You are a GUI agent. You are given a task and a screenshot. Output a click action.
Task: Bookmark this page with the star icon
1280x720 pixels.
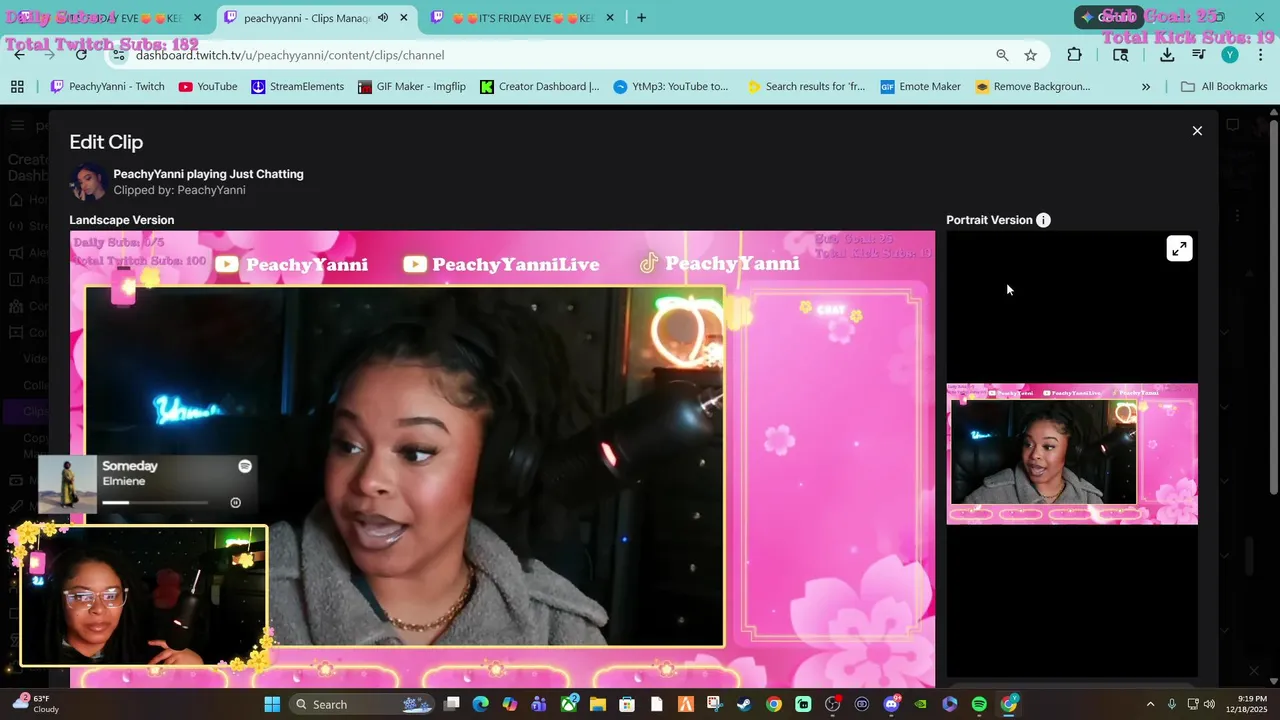pos(1031,55)
